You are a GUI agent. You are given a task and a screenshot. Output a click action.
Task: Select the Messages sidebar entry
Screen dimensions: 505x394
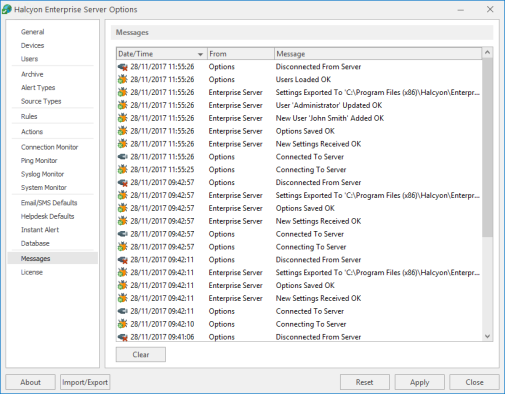[x=53, y=259]
